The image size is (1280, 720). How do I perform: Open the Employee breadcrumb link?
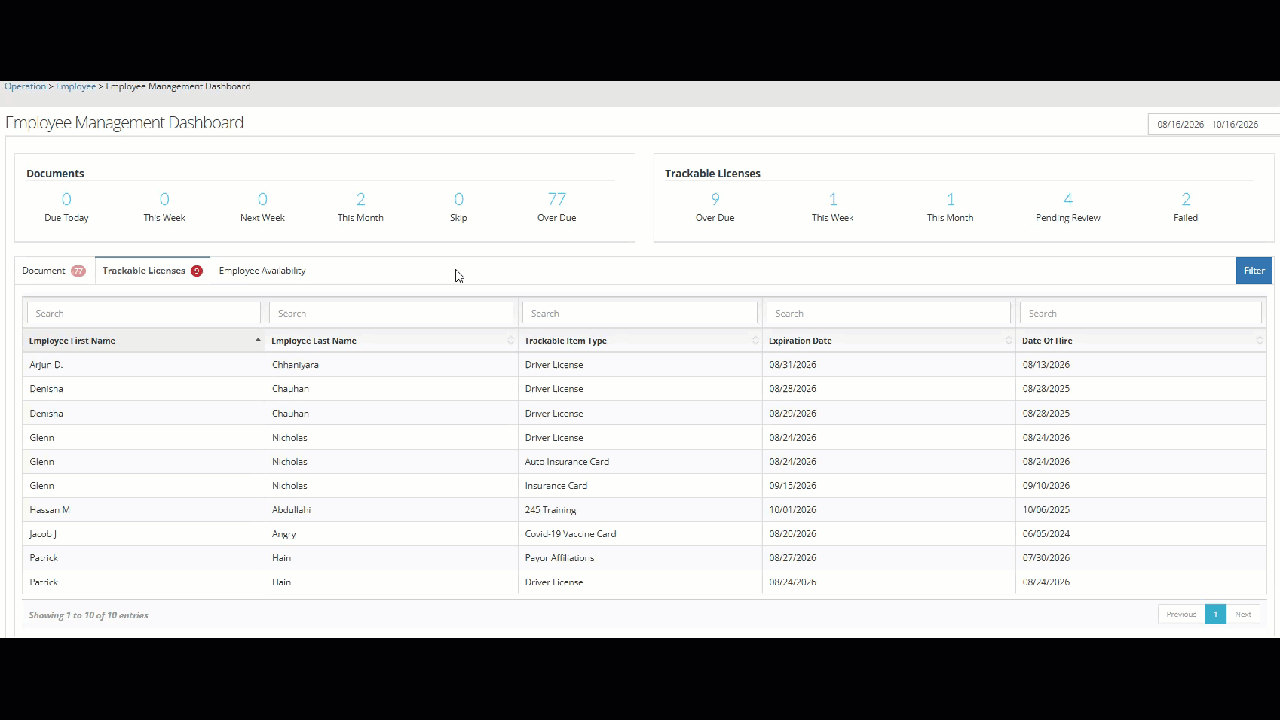[76, 87]
